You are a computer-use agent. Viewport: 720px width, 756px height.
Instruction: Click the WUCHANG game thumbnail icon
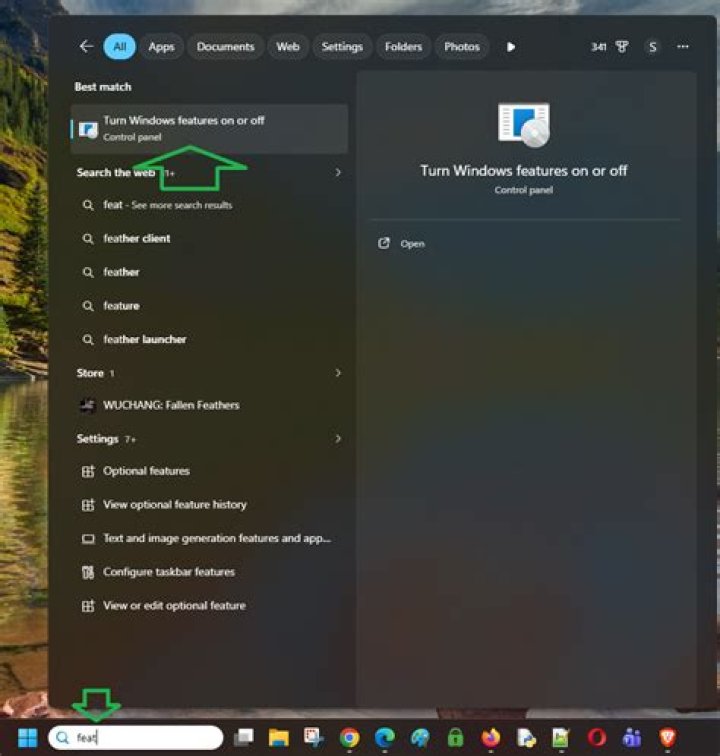pos(88,405)
